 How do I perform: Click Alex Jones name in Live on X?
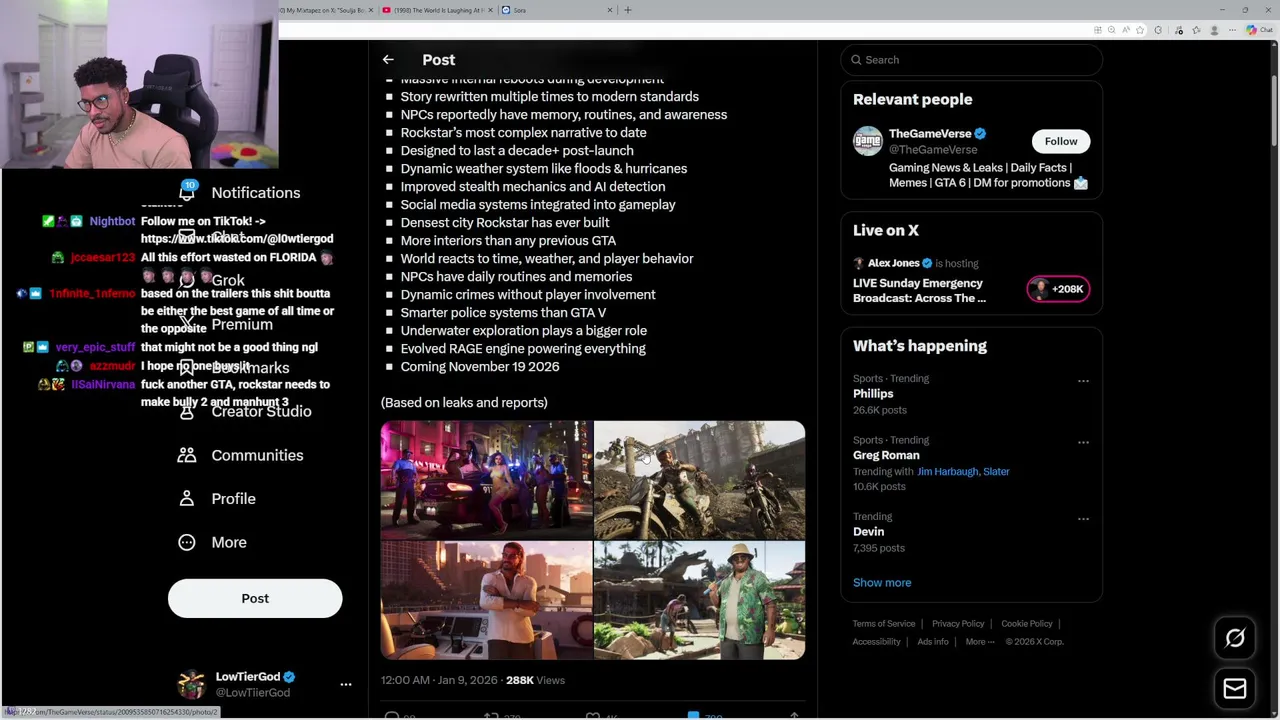(894, 263)
